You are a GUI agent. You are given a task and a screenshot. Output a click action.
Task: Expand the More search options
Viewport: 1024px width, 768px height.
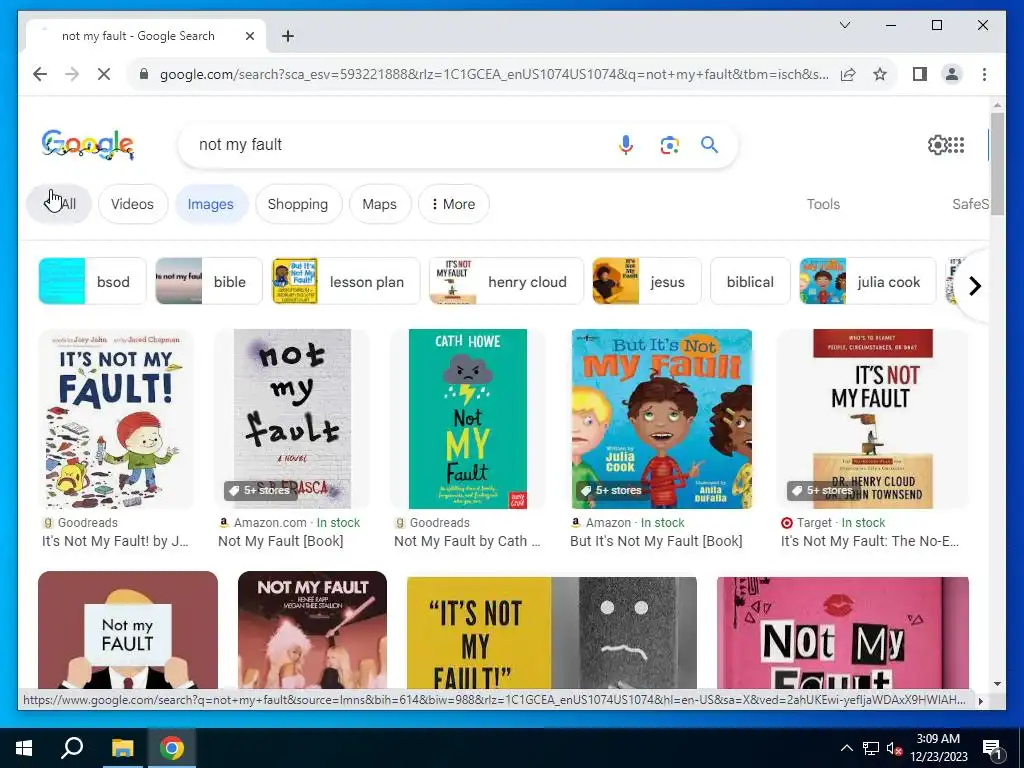[x=453, y=204]
